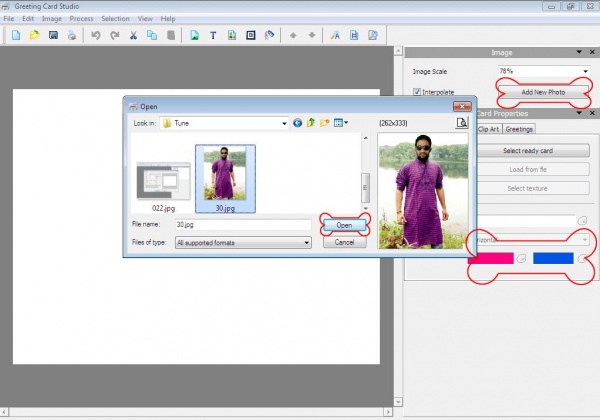Open the Process menu
This screenshot has height=420, width=600.
coord(81,19)
